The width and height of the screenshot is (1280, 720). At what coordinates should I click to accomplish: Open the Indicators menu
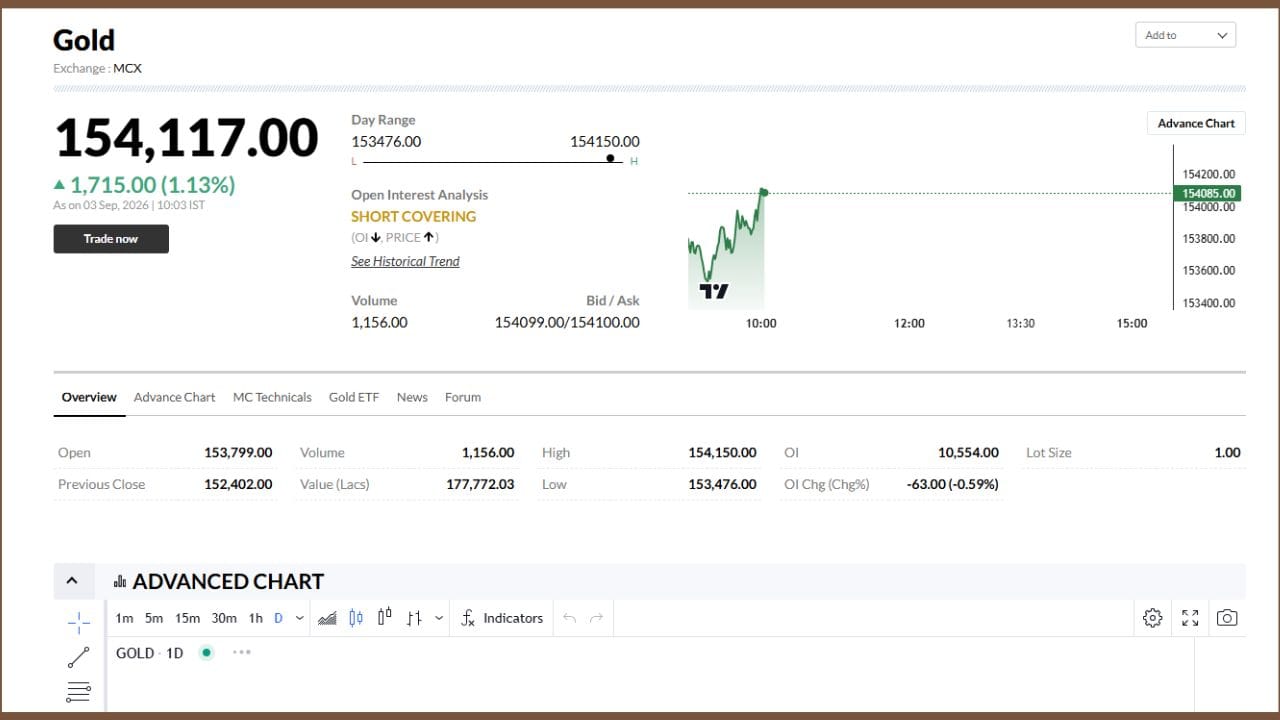(x=502, y=618)
